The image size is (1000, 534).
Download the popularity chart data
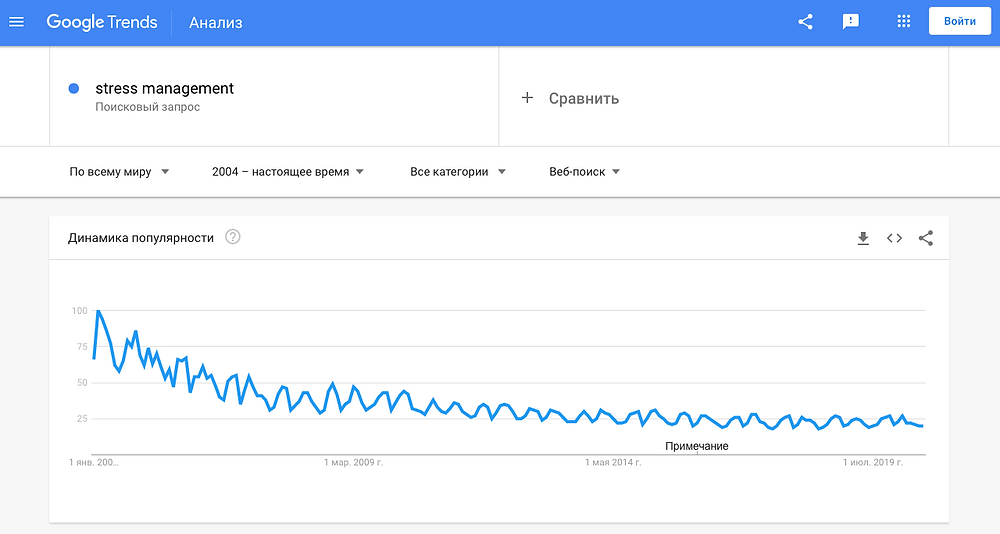tap(863, 238)
